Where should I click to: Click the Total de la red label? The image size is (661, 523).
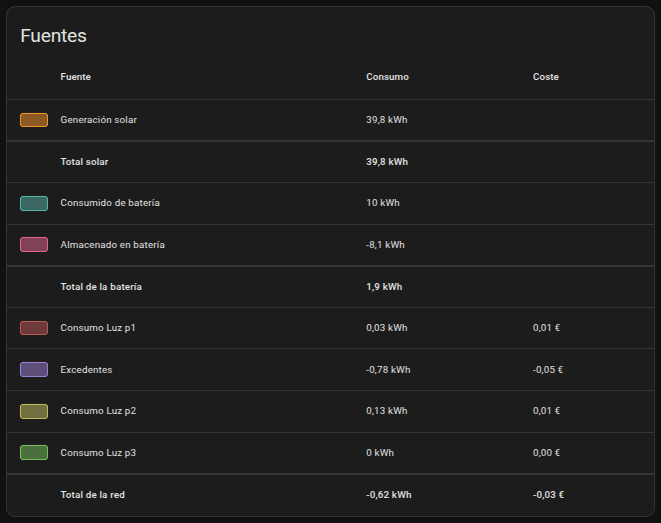tap(92, 495)
